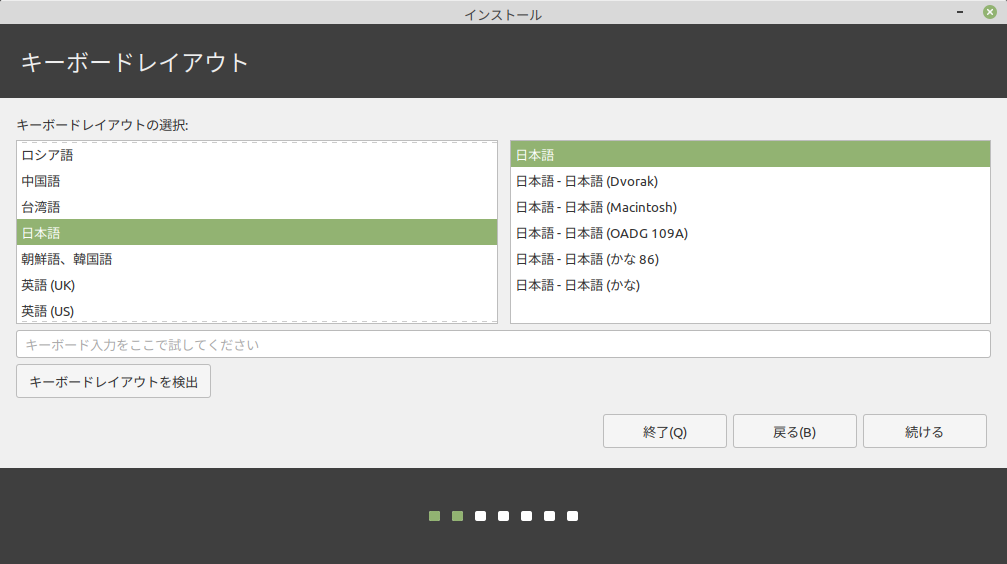Viewport: 1007px width, 564px height.
Task: Select 日本語 - 日本語 (かな 86) variant
Action: pyautogui.click(x=750, y=259)
